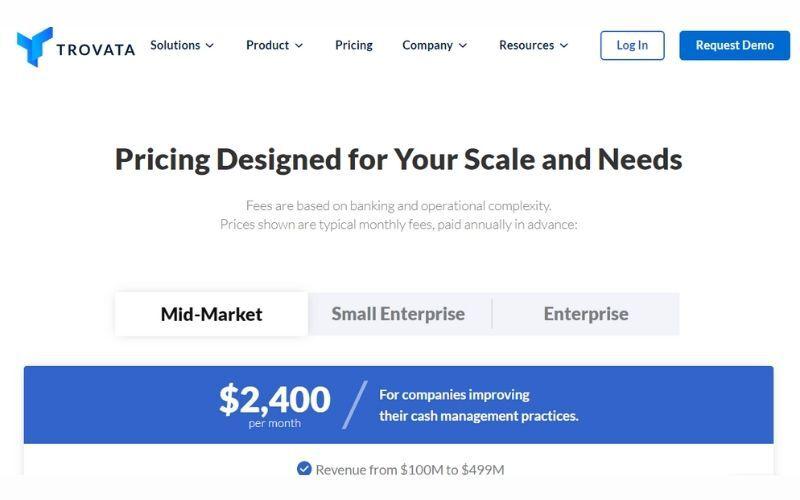Image resolution: width=800 pixels, height=500 pixels.
Task: Click the Pricing Designed for Your Scale heading
Action: [398, 159]
